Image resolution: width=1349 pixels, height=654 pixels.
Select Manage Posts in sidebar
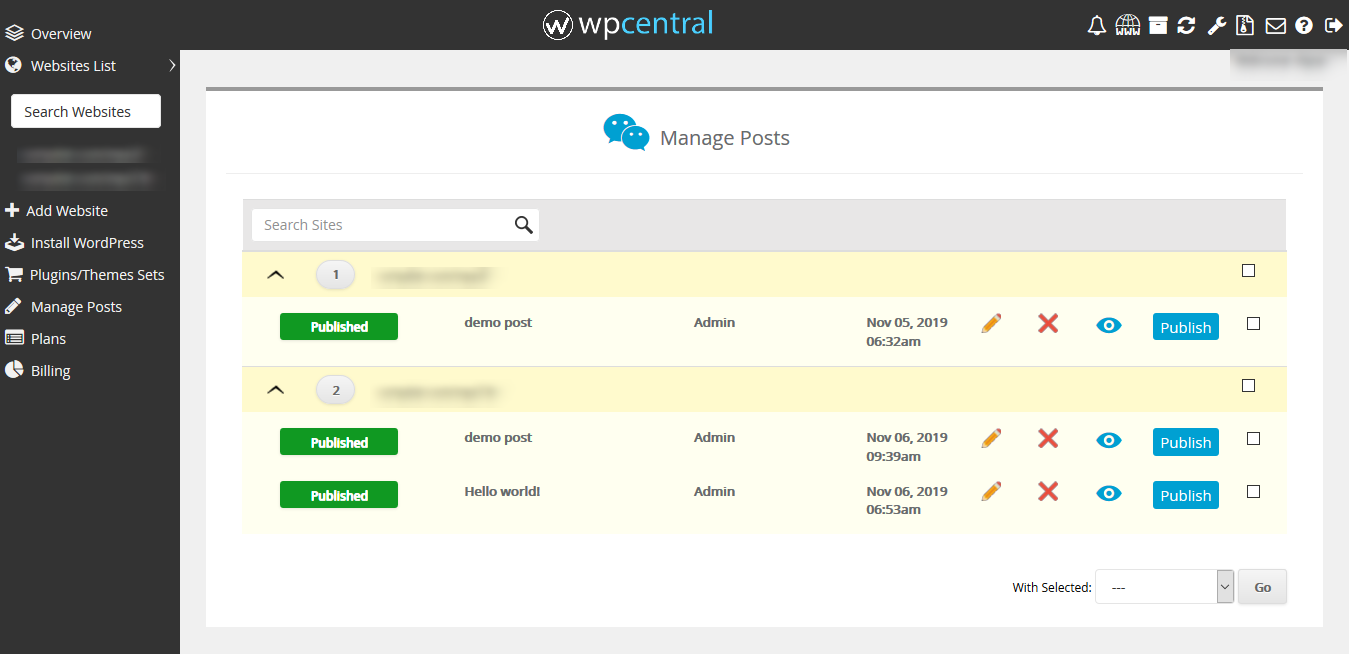[76, 307]
